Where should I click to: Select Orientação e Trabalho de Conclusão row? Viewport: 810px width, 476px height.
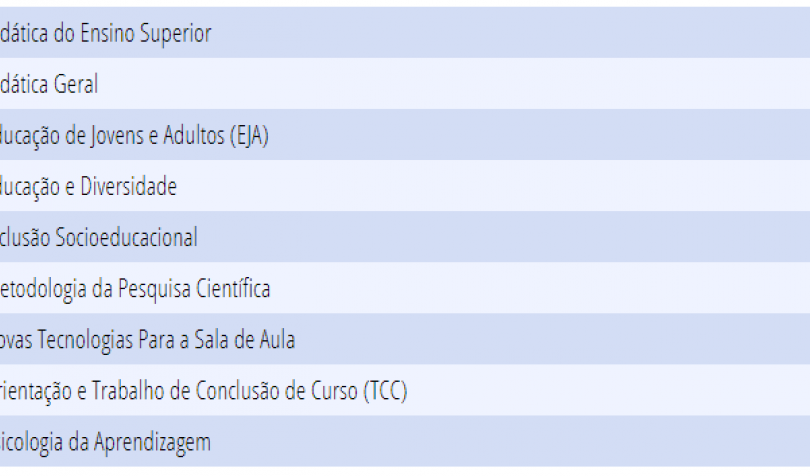coord(405,390)
